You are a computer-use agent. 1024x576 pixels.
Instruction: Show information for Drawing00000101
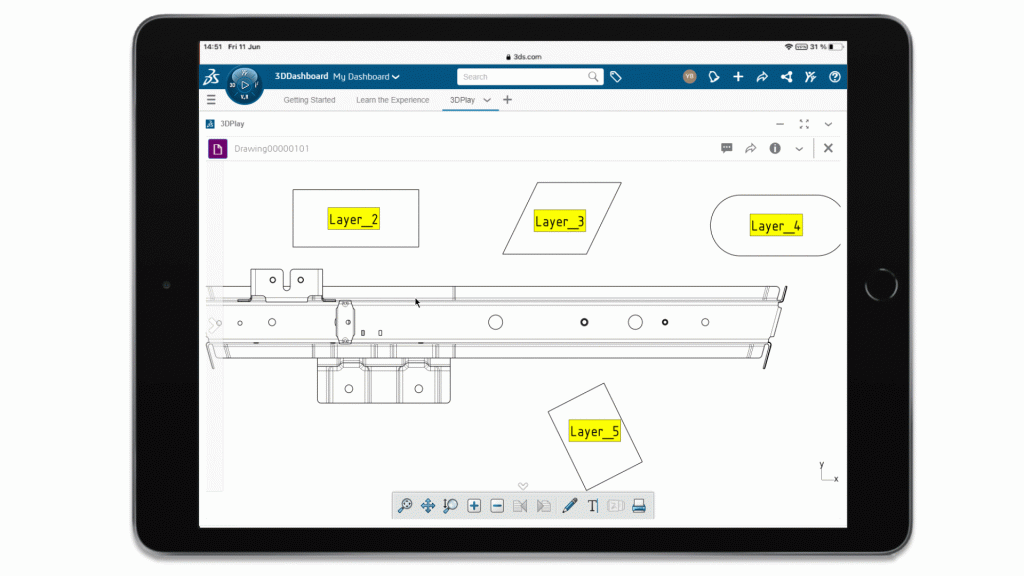point(775,148)
